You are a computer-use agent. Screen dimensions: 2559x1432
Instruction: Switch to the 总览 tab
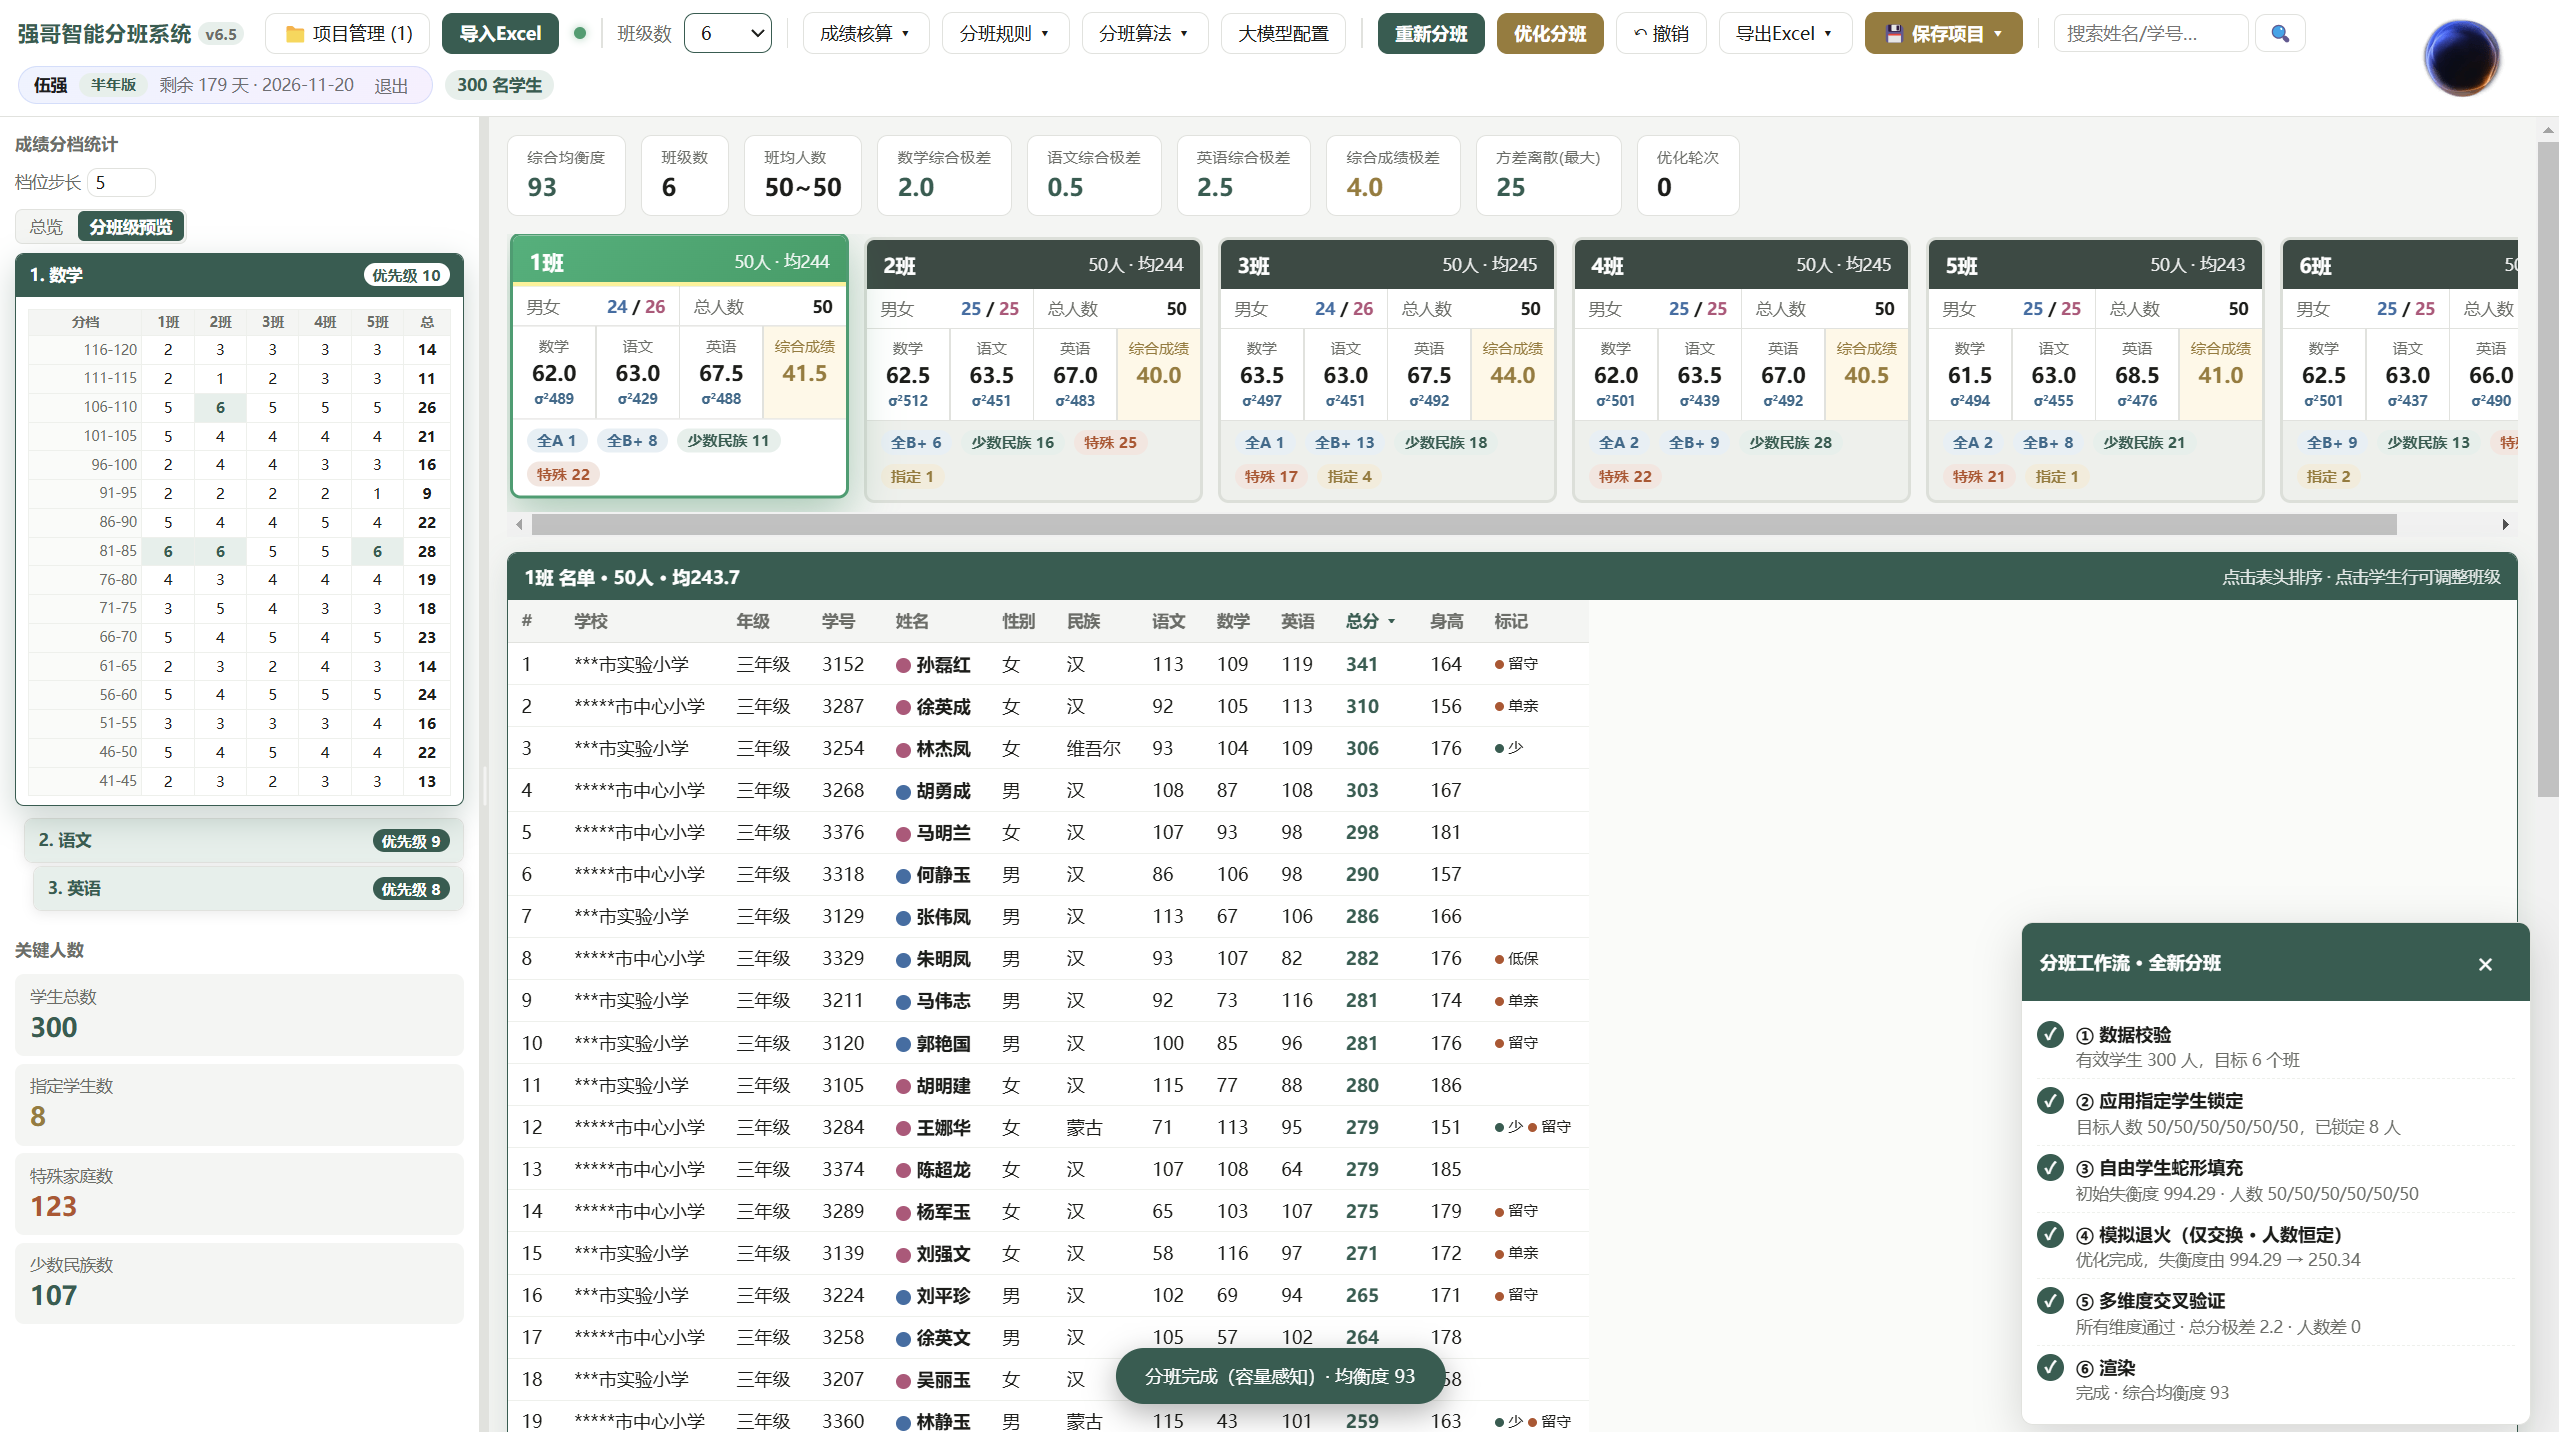click(x=46, y=227)
